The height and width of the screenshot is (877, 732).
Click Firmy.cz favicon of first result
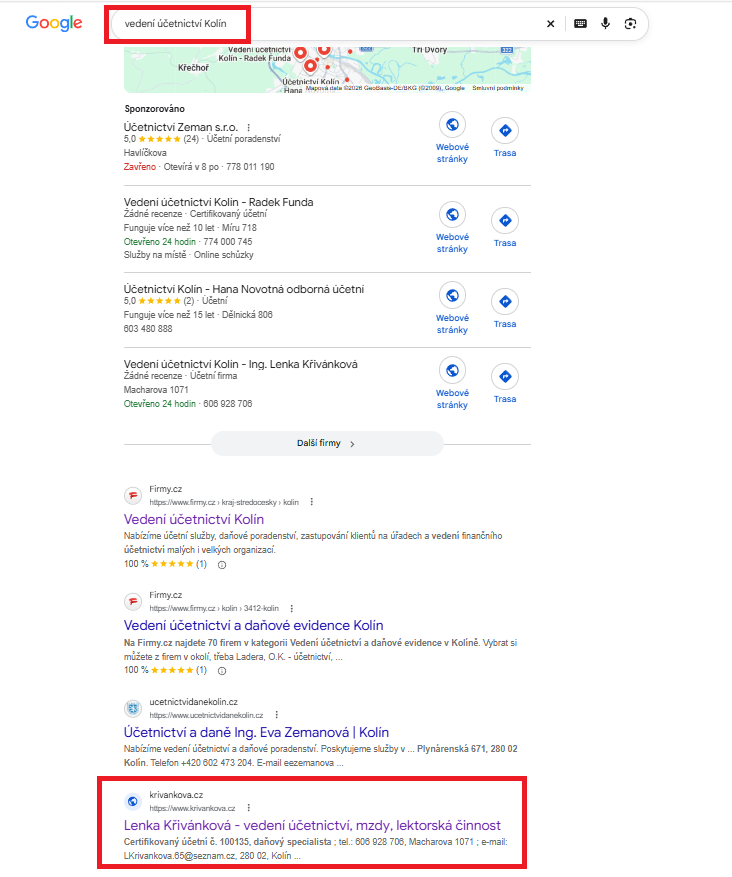click(133, 495)
